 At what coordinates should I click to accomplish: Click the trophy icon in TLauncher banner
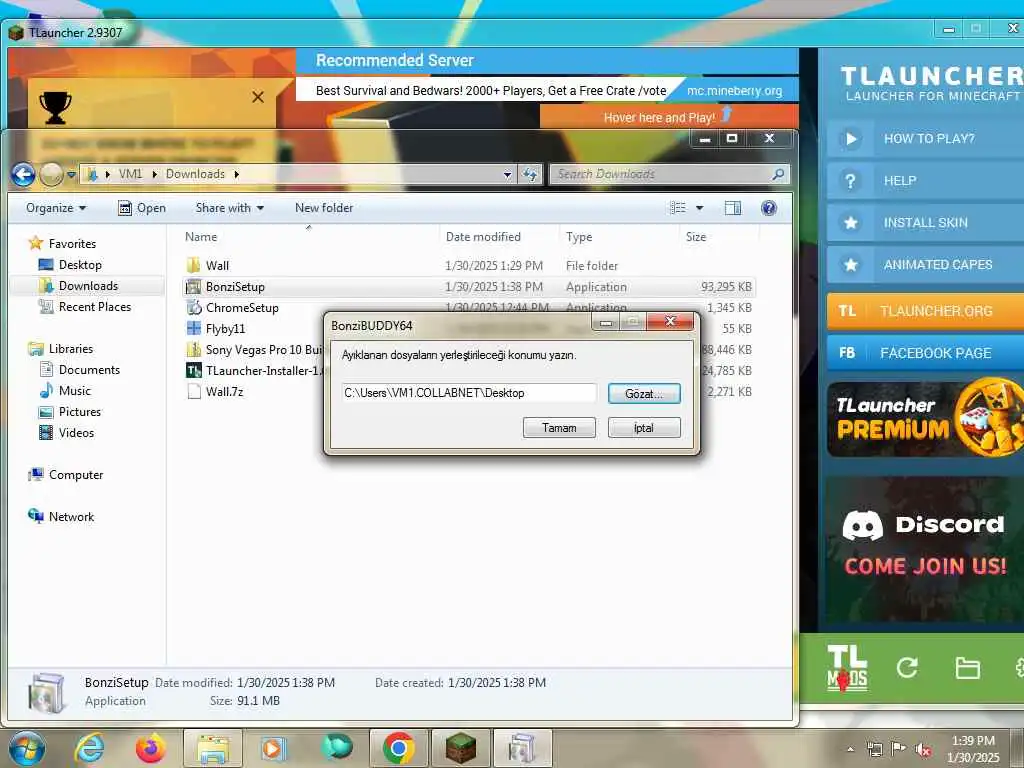click(x=56, y=107)
